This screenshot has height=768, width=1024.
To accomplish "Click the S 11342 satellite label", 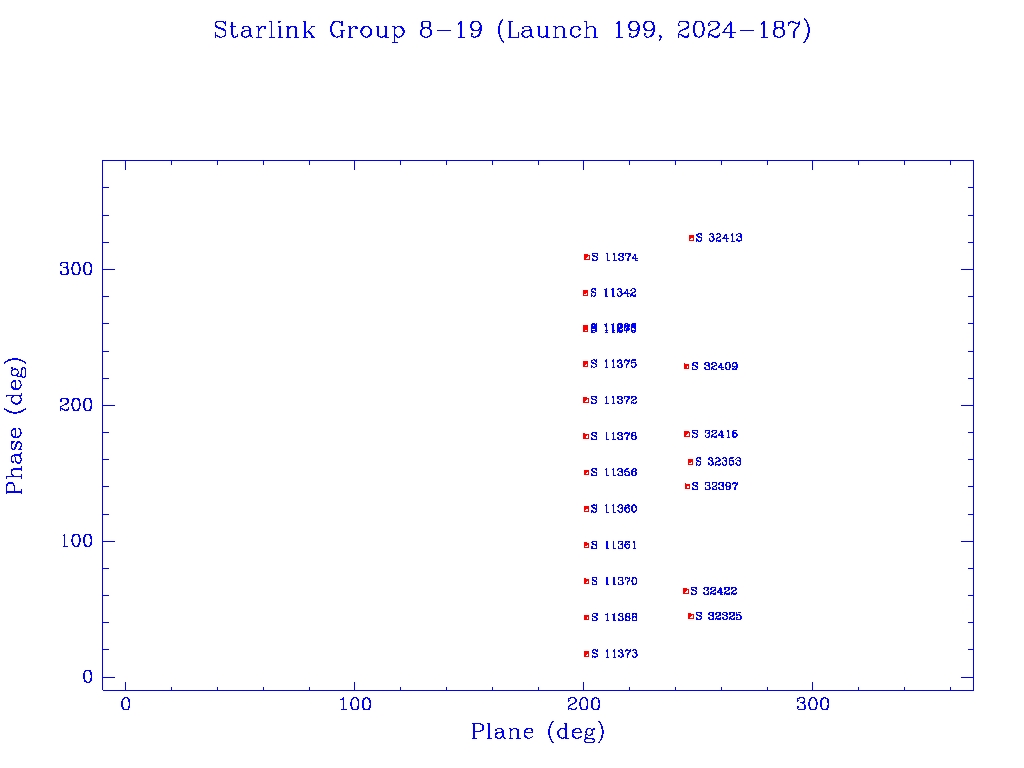I will [613, 293].
